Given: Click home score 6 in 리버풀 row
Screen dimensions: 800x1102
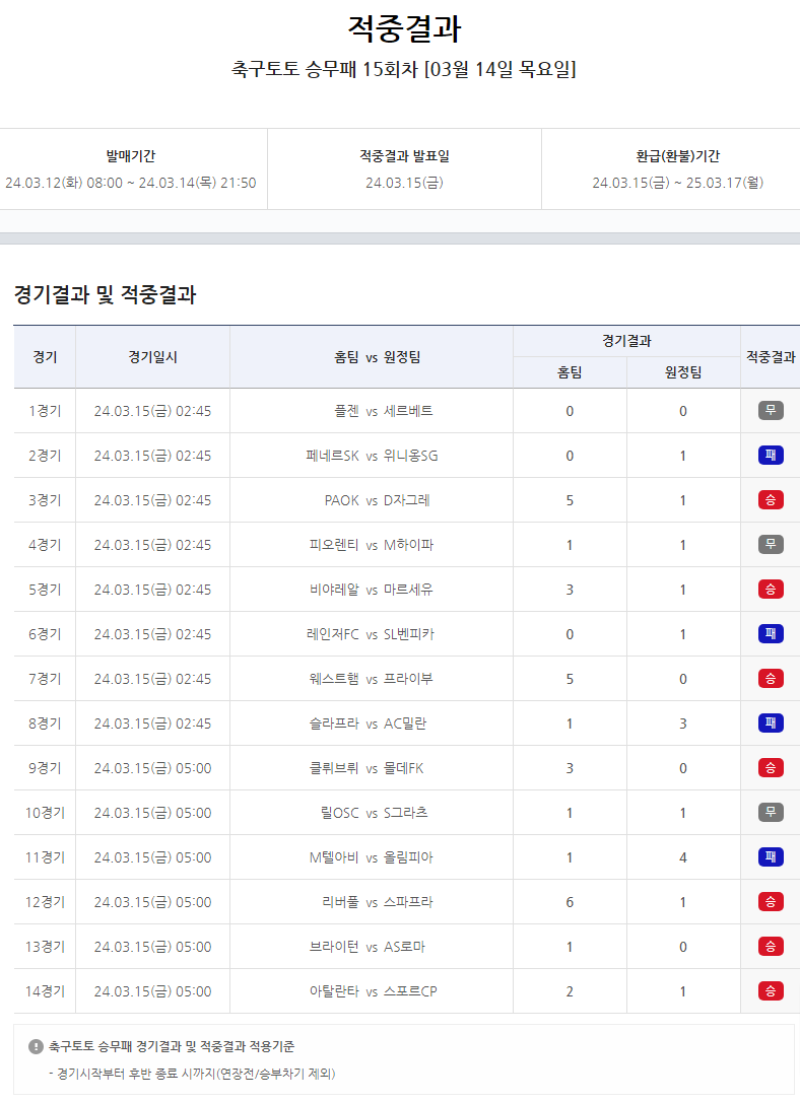Looking at the screenshot, I should [x=569, y=902].
